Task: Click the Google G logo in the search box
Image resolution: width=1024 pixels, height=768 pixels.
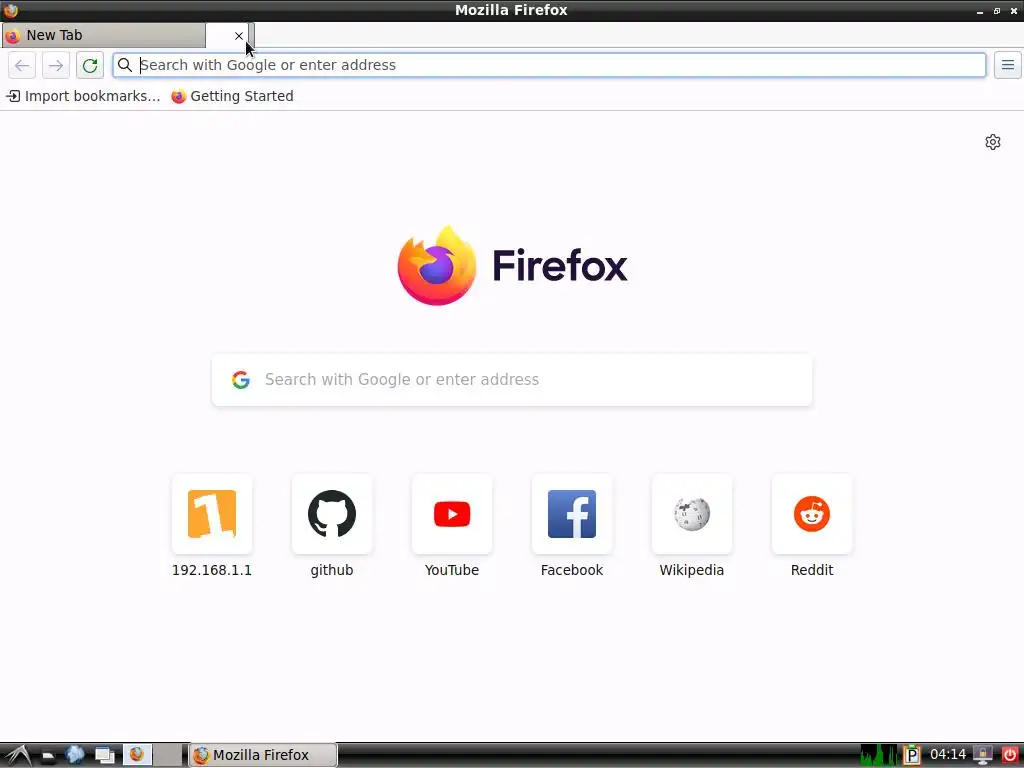Action: pos(241,379)
